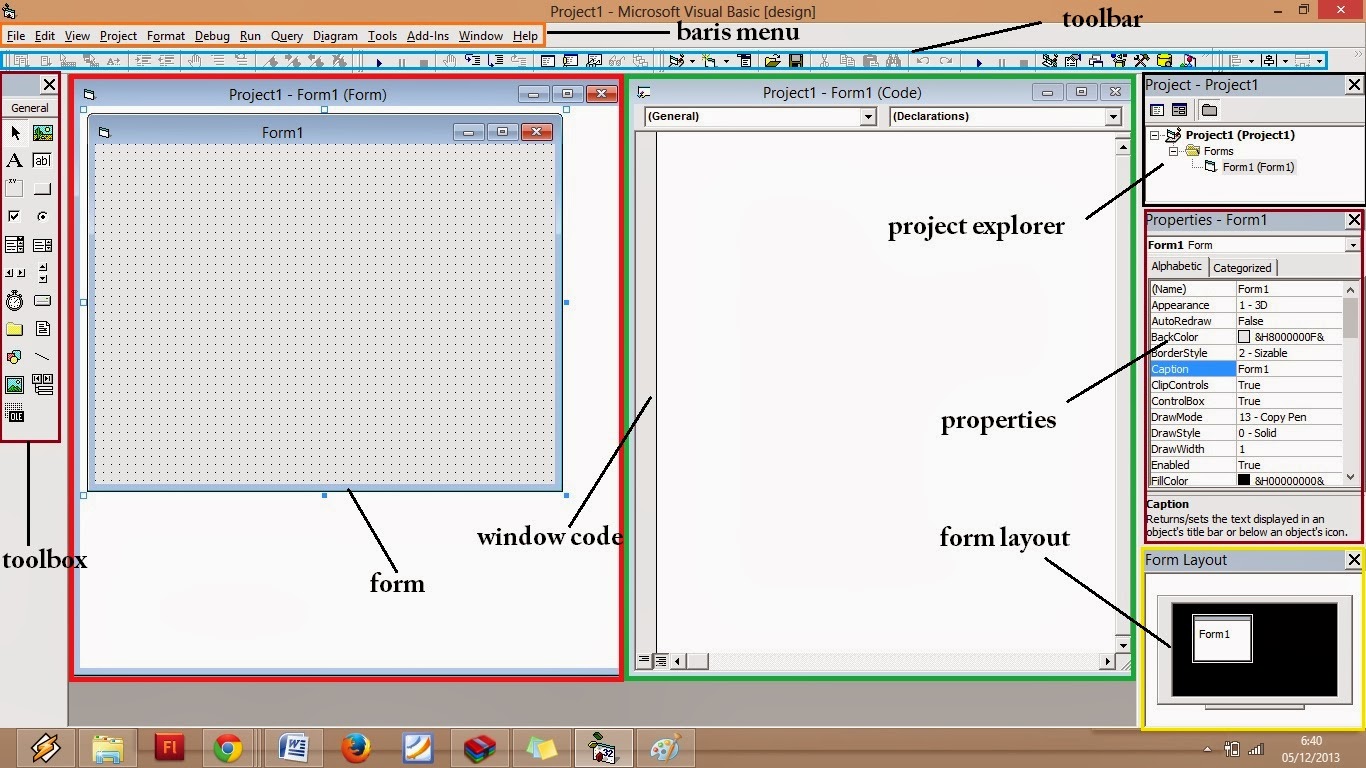
Task: Open the Align controls dropdown arrow
Action: (1251, 62)
